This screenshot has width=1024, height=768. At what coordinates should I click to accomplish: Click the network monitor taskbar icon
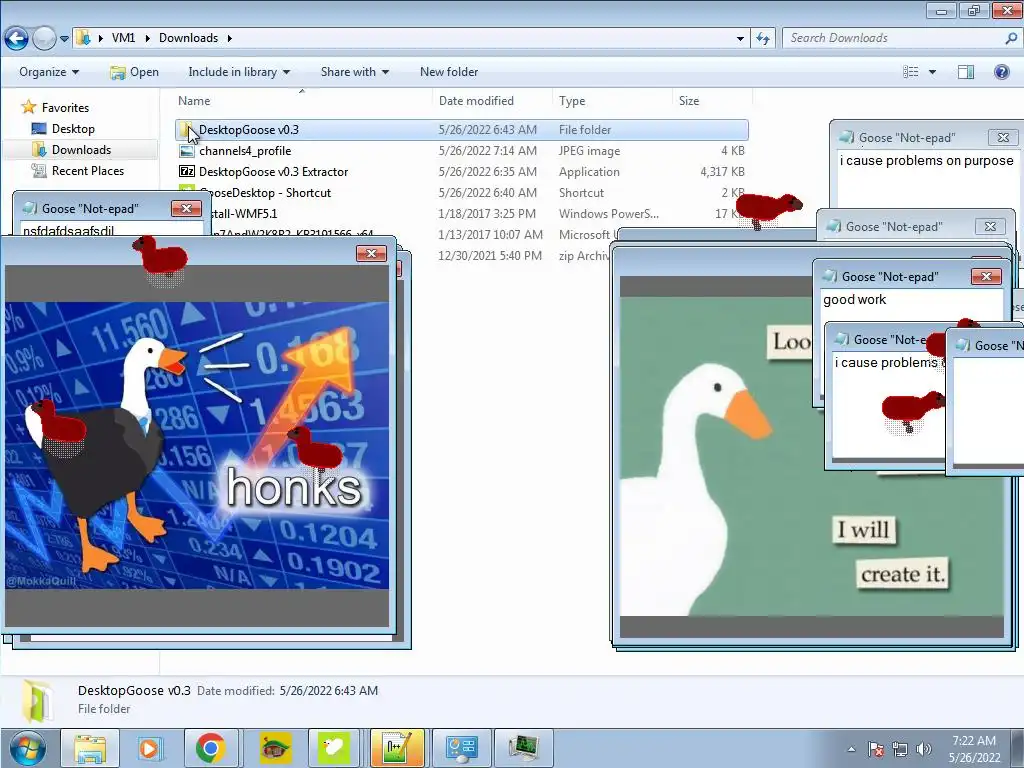523,748
